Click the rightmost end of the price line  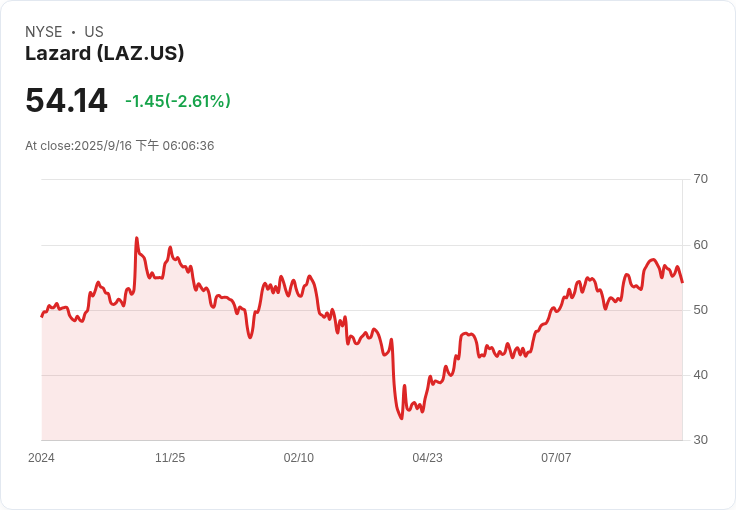(682, 282)
